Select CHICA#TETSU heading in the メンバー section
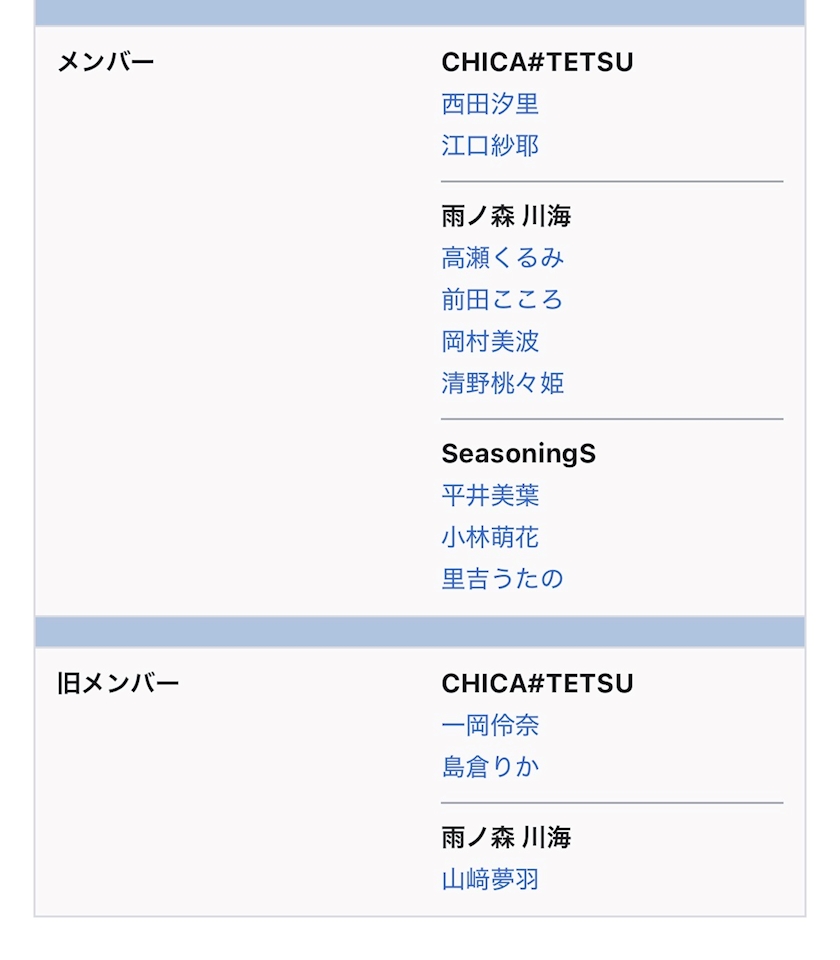 537,62
